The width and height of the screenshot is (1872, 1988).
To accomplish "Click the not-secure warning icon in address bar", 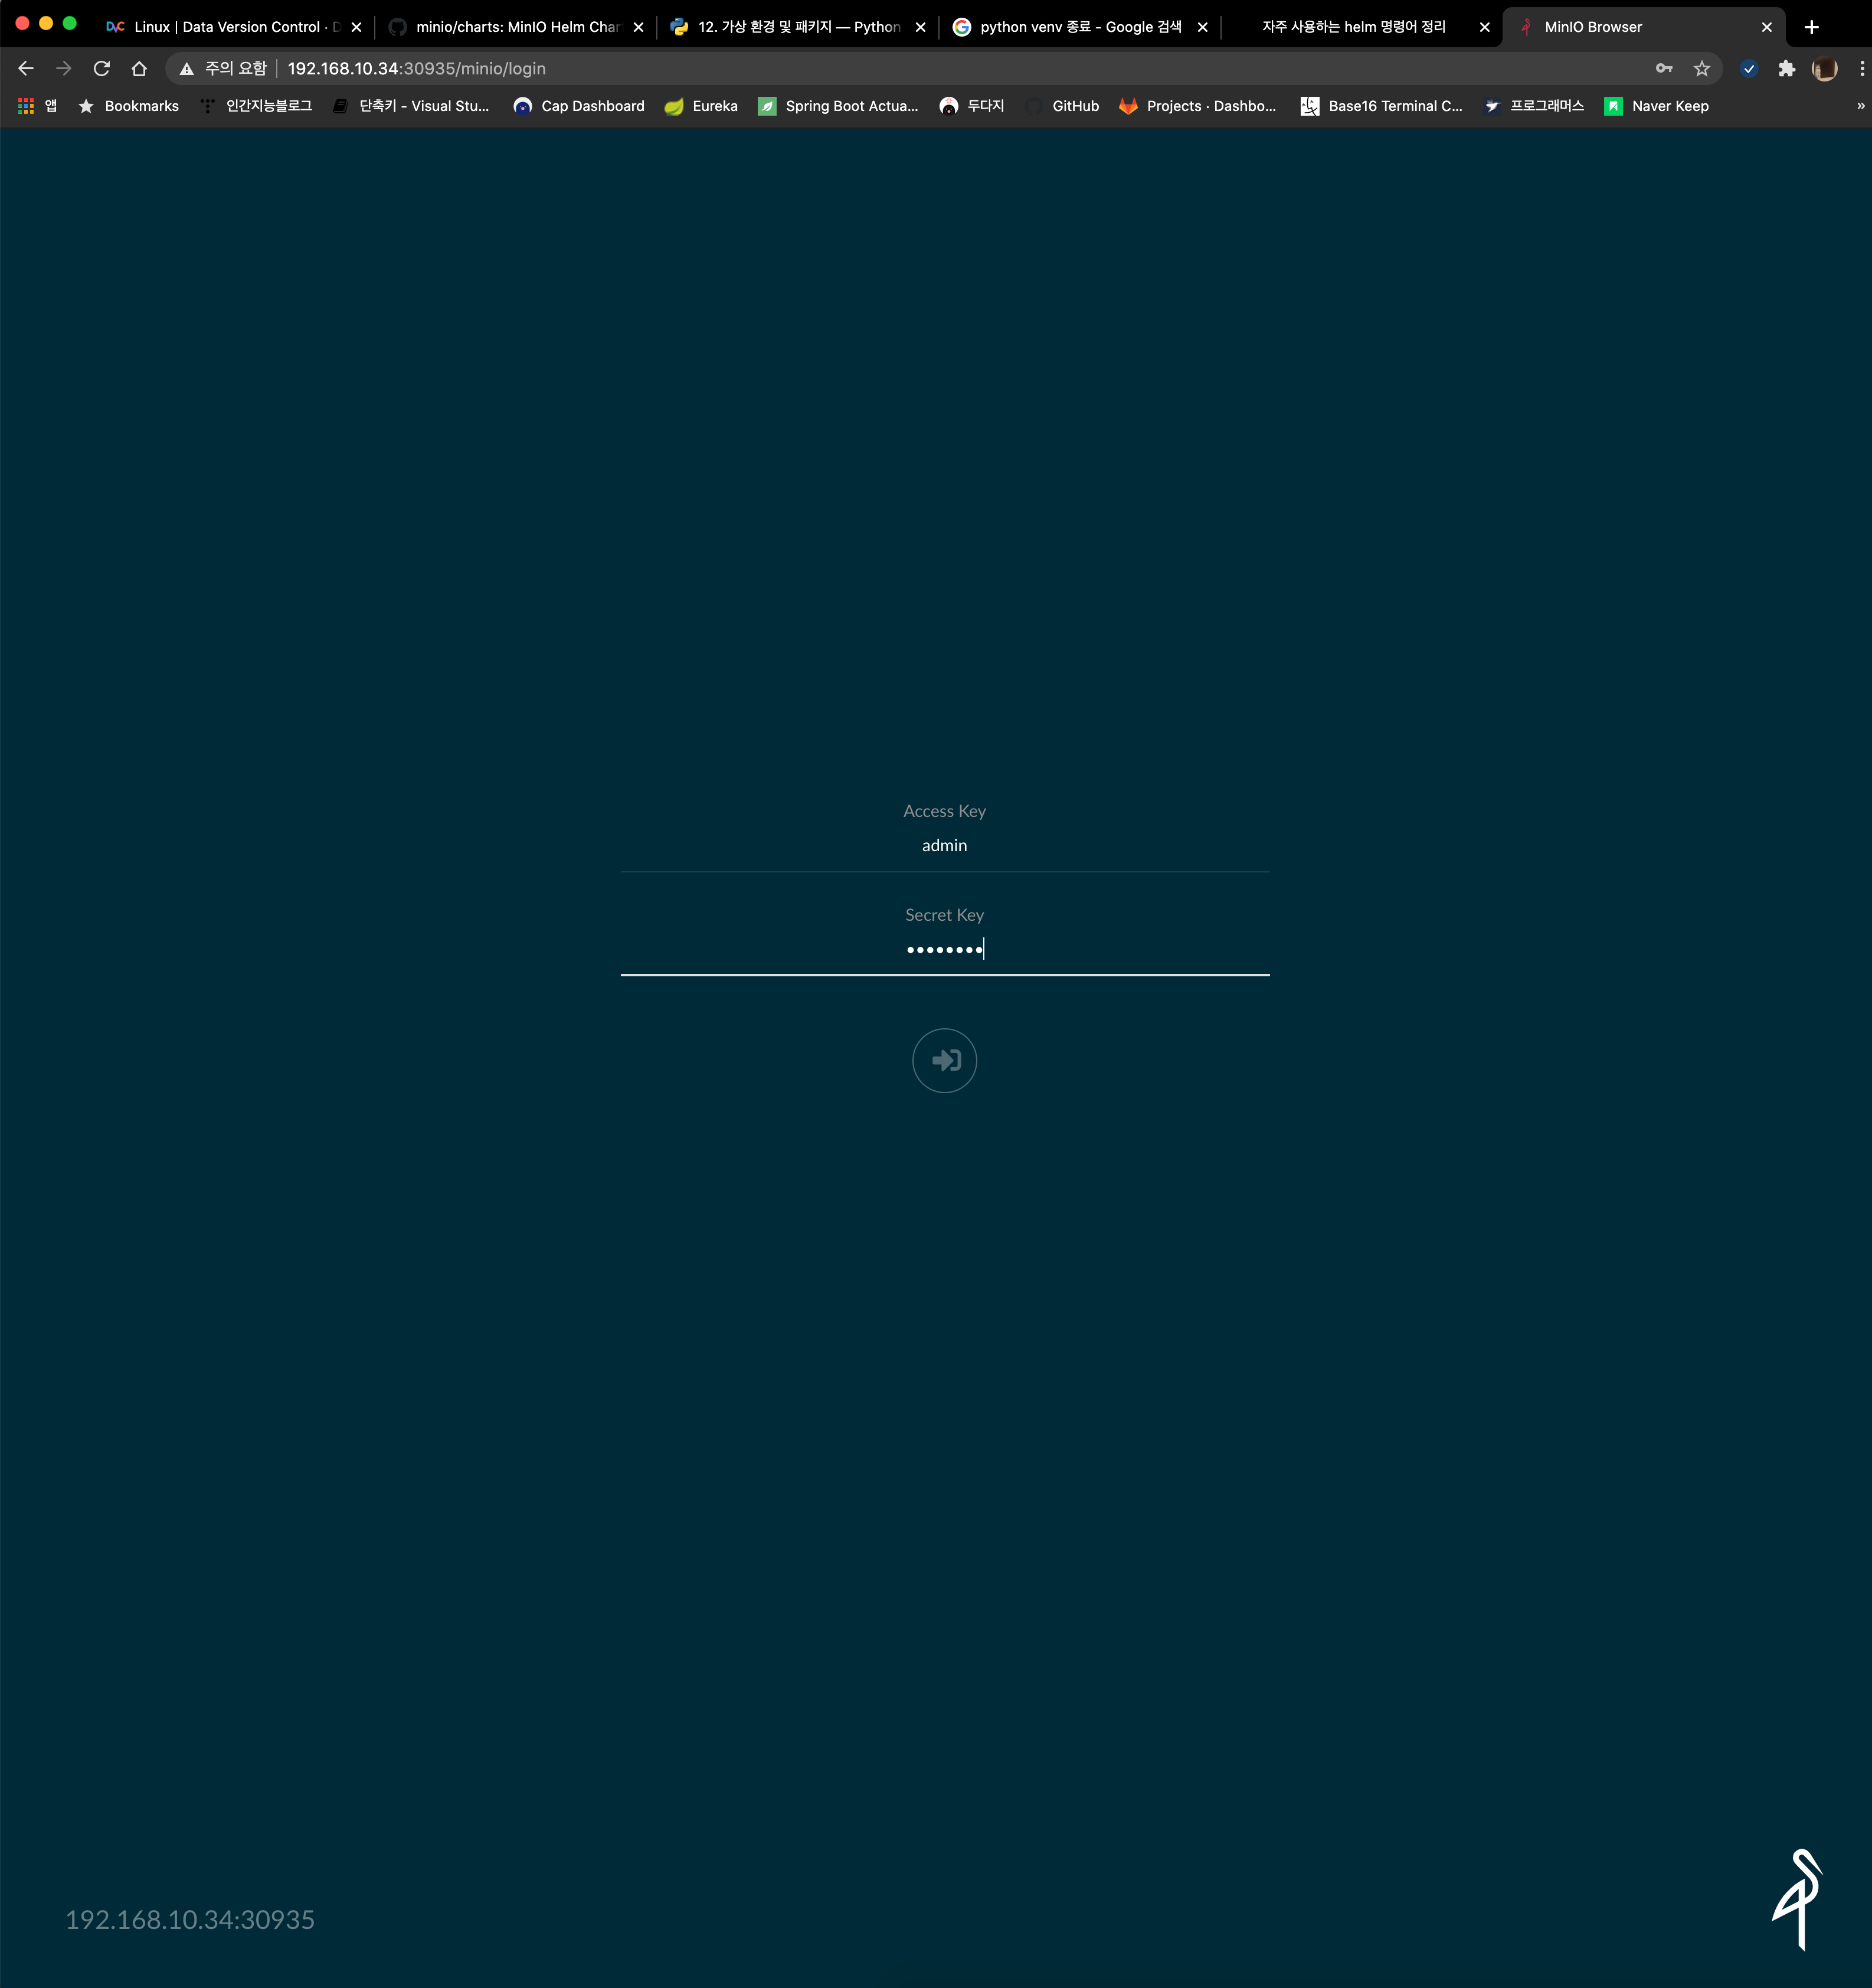I will (187, 68).
